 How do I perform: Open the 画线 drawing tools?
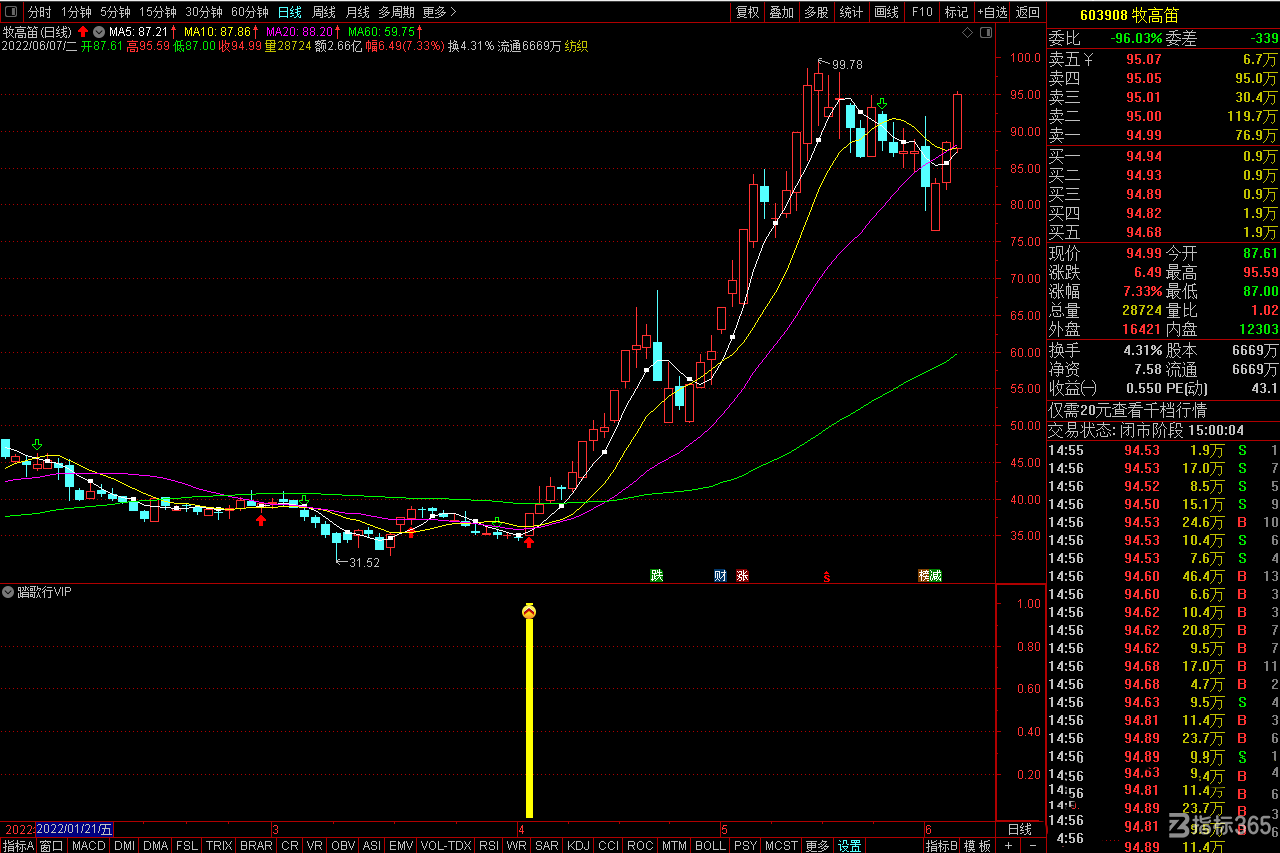coord(886,12)
